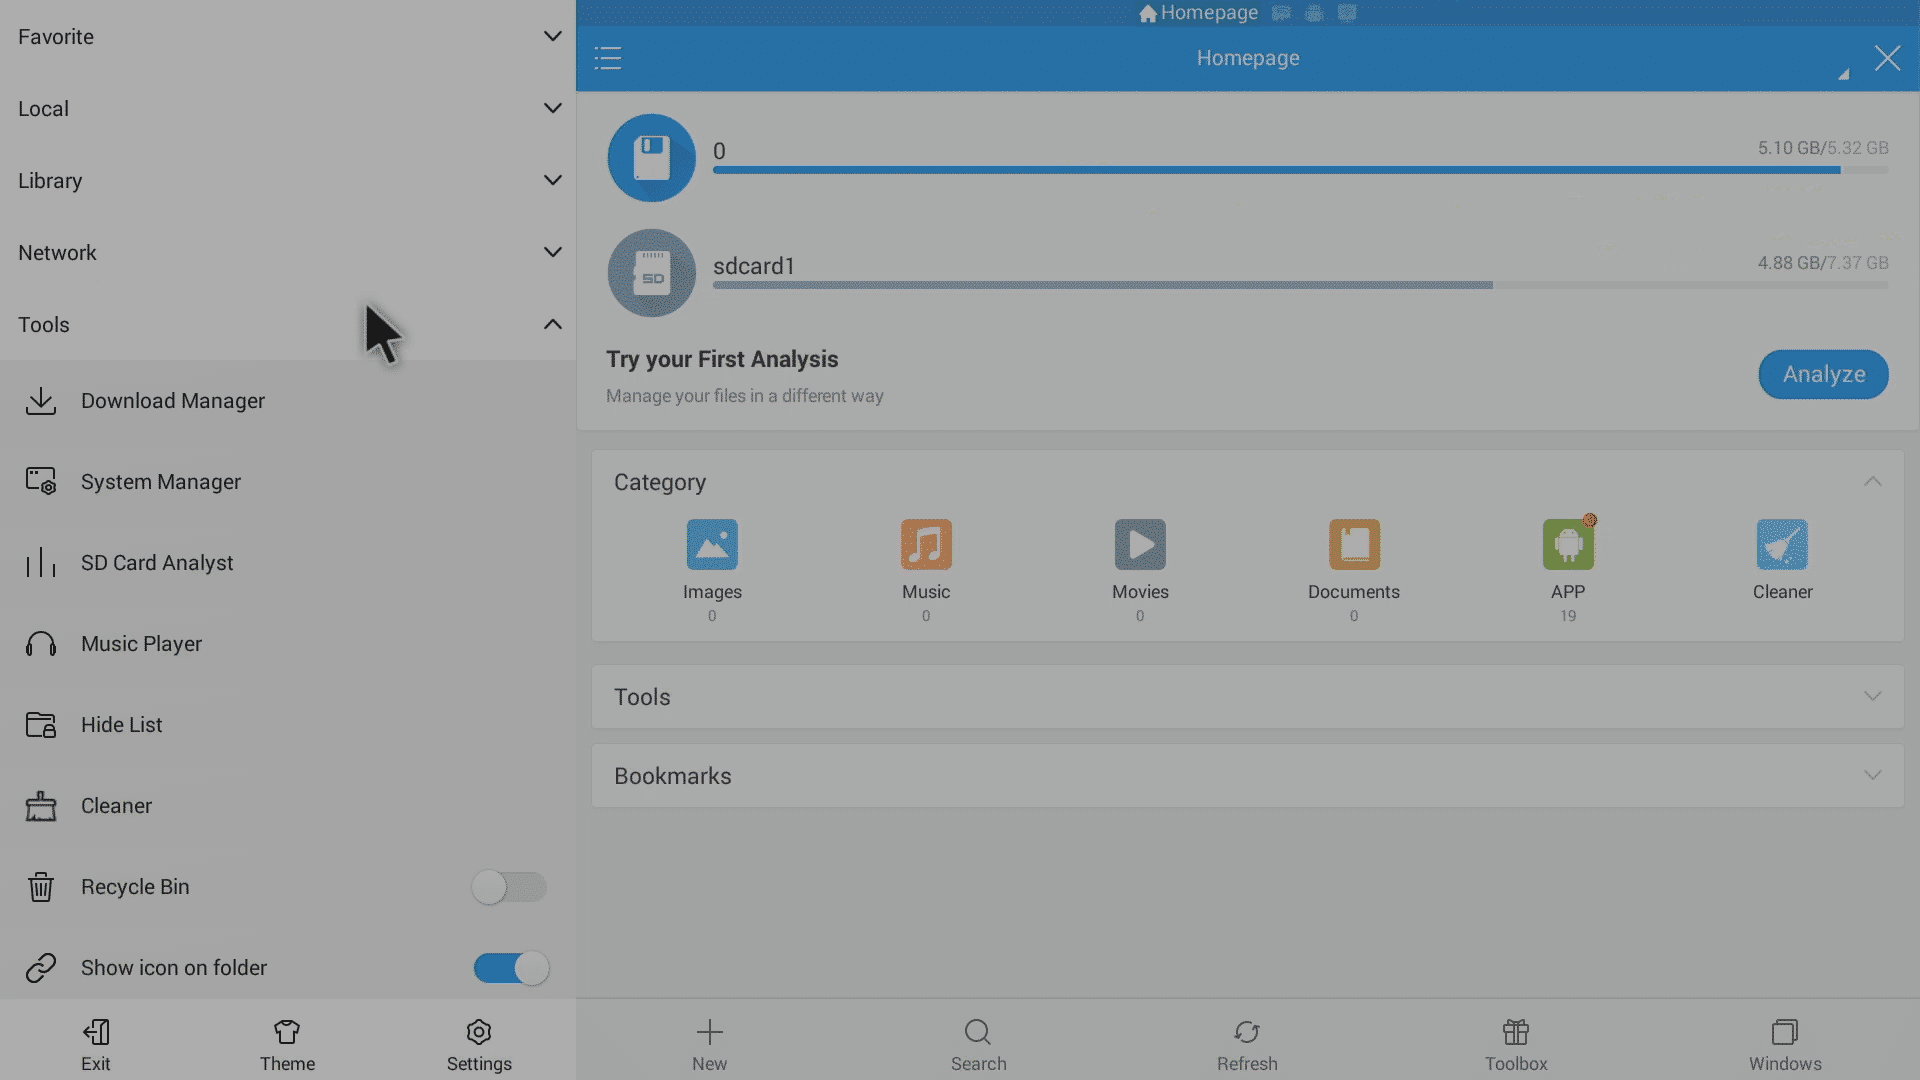Open System Manager tool icon
Screen dimensions: 1920x1080
(x=41, y=482)
